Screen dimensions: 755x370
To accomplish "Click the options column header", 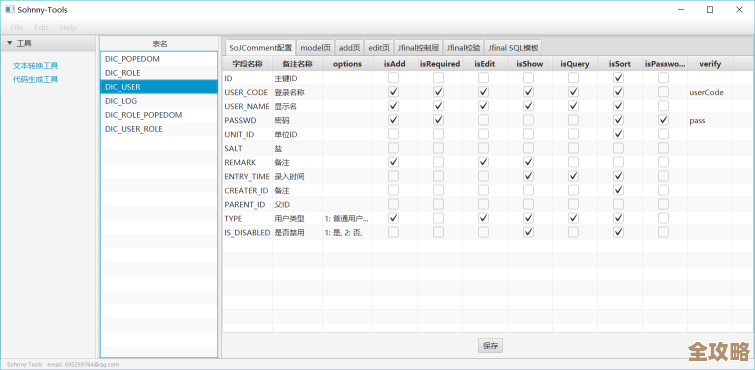I will point(347,64).
